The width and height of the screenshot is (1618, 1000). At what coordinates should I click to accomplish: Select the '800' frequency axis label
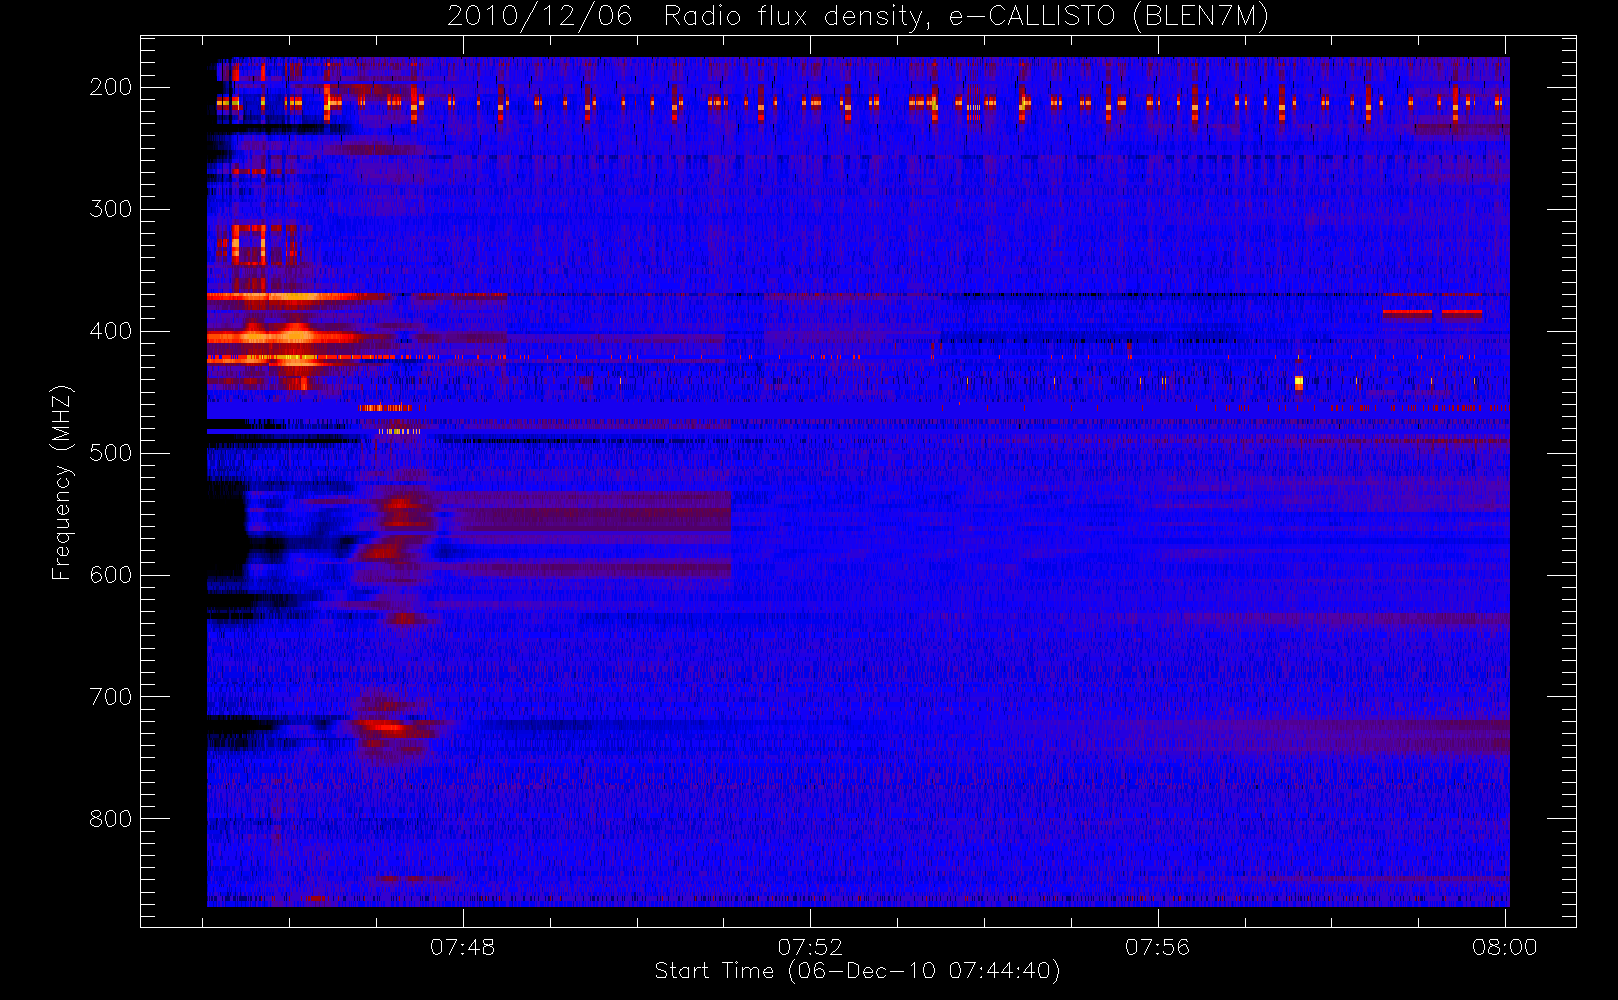(x=110, y=819)
